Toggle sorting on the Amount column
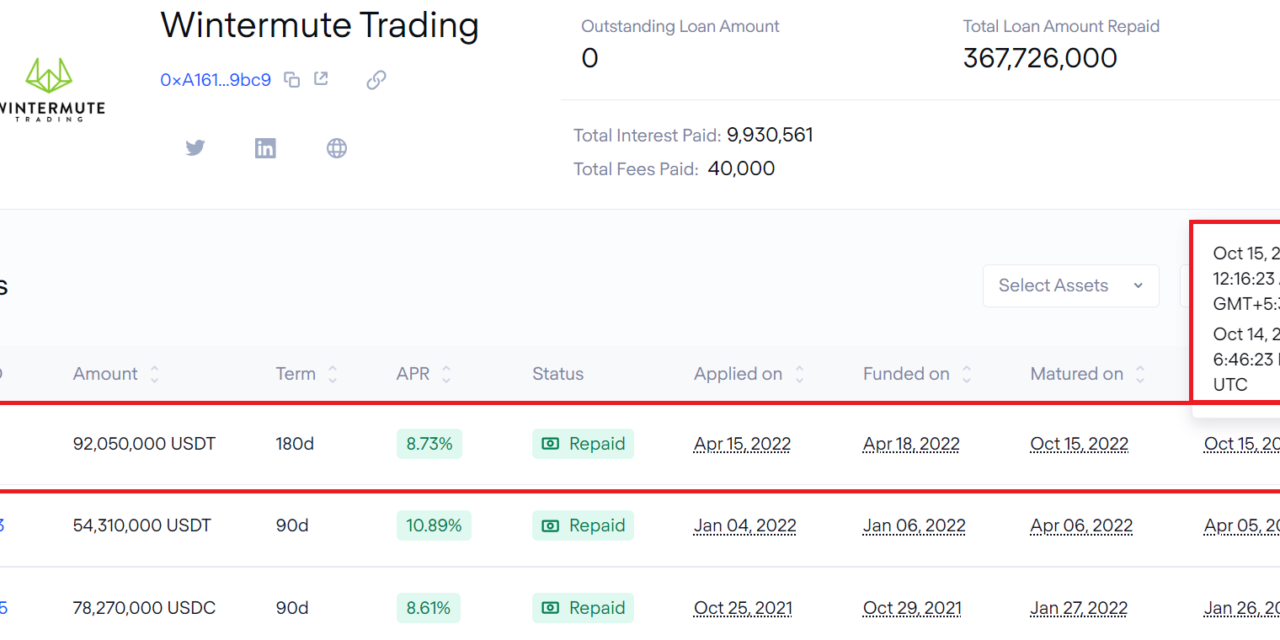The height and width of the screenshot is (640, 1280). coord(153,373)
